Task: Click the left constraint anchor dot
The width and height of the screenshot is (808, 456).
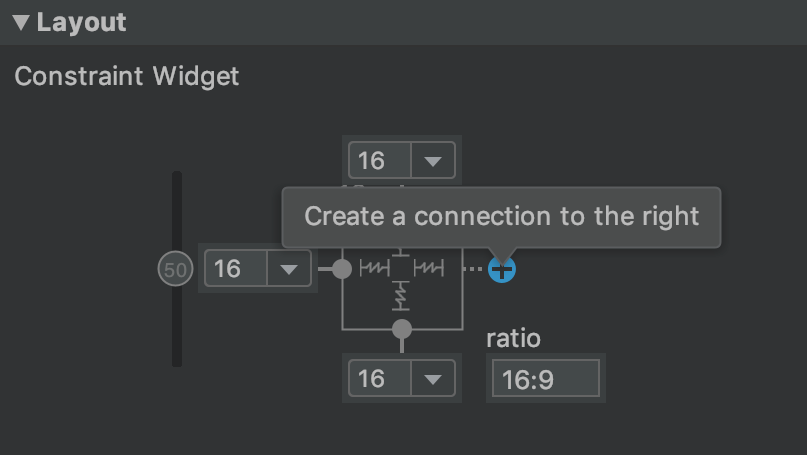Action: pos(342,269)
